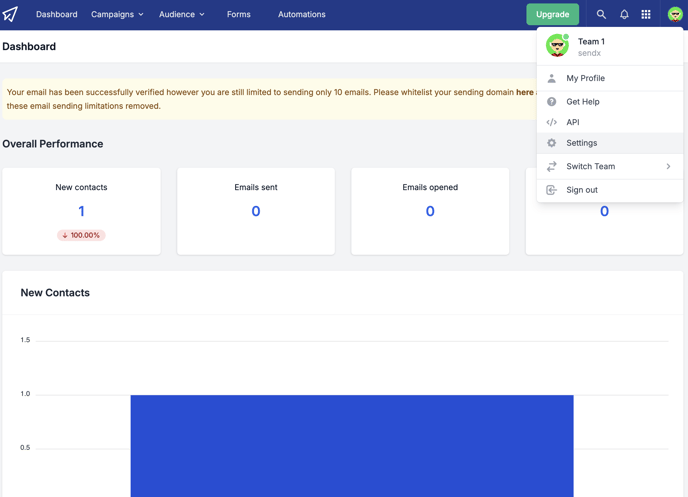
Task: Select API from the user menu
Action: pos(610,122)
